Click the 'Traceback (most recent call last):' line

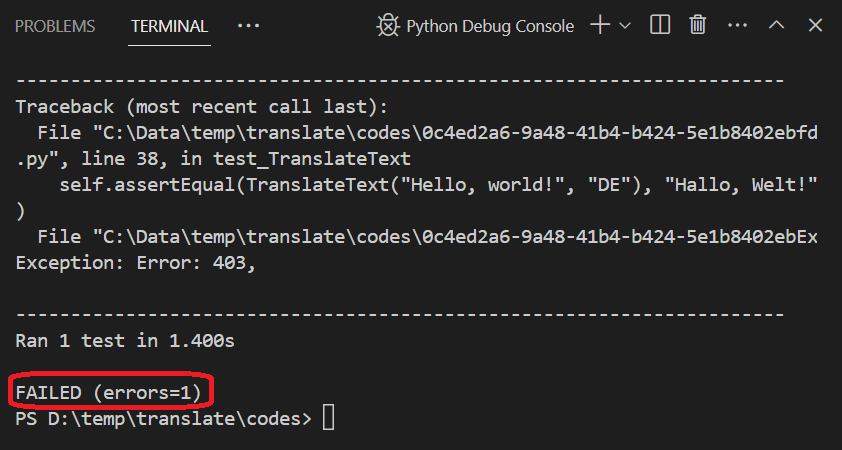tap(201, 106)
